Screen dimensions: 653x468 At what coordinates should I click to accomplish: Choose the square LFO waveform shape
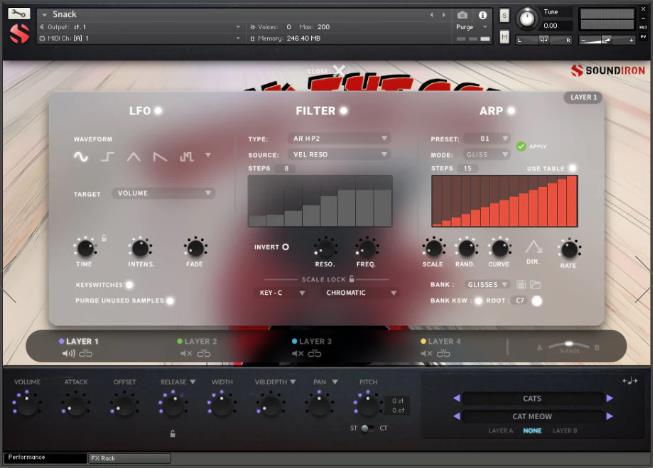pyautogui.click(x=107, y=157)
